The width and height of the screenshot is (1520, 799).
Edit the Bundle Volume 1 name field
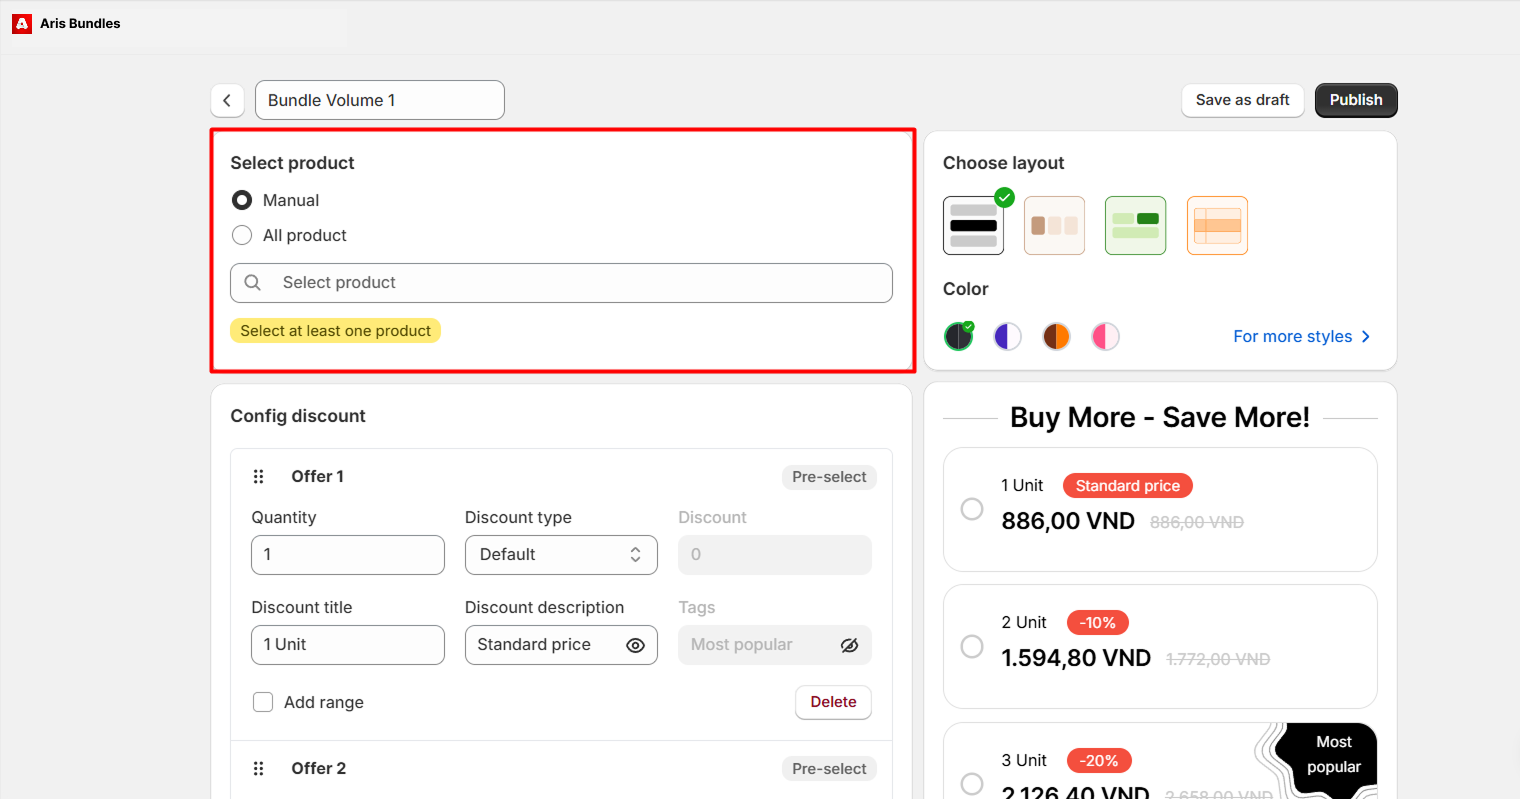pos(380,100)
